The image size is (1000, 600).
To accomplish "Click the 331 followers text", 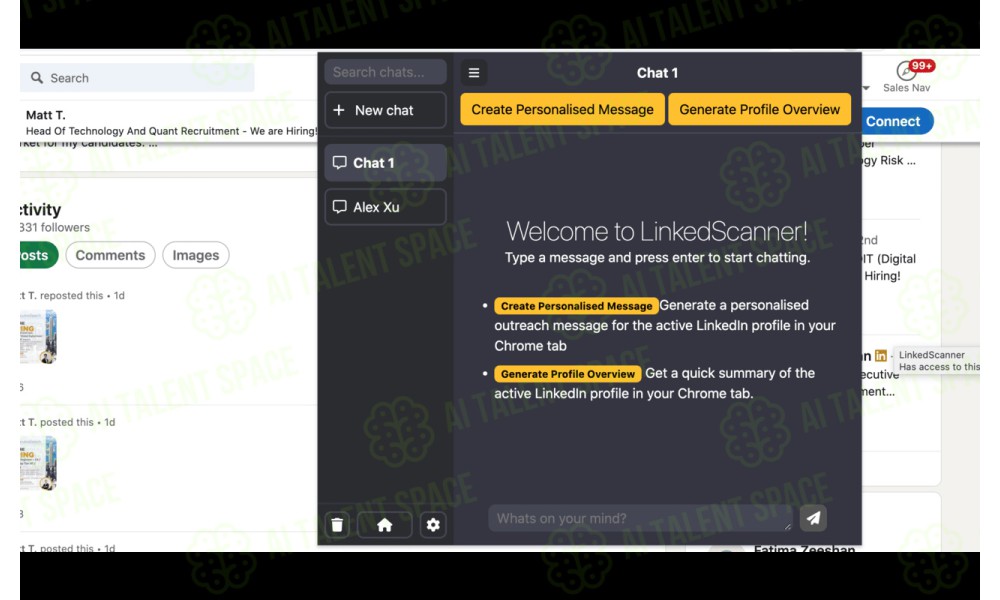I will click(55, 228).
